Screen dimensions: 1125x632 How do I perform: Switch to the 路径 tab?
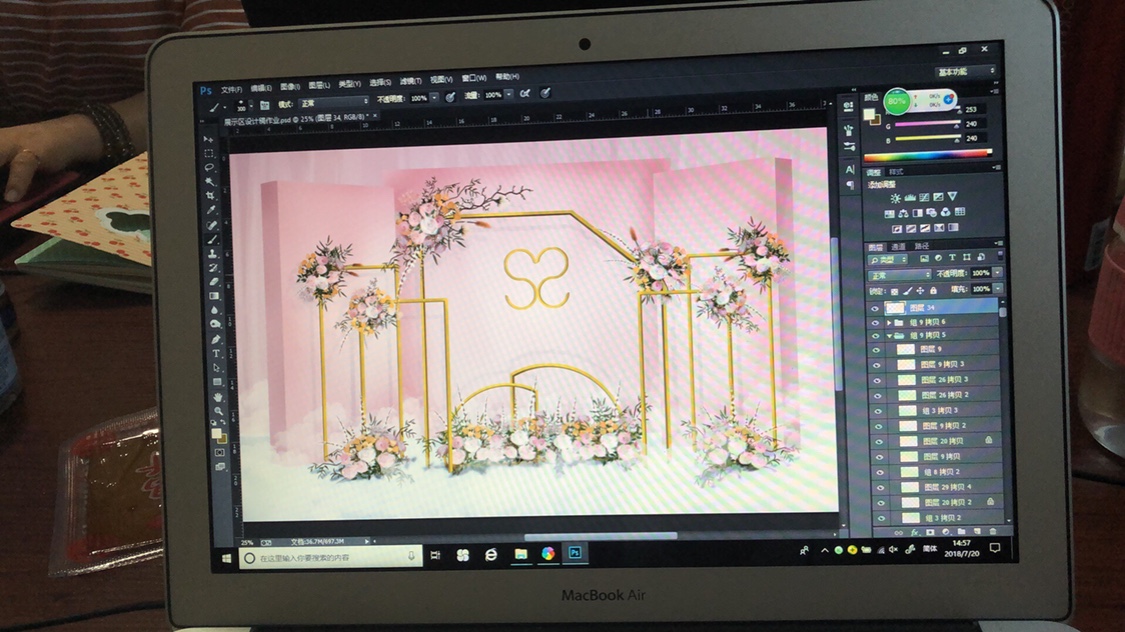coord(921,246)
